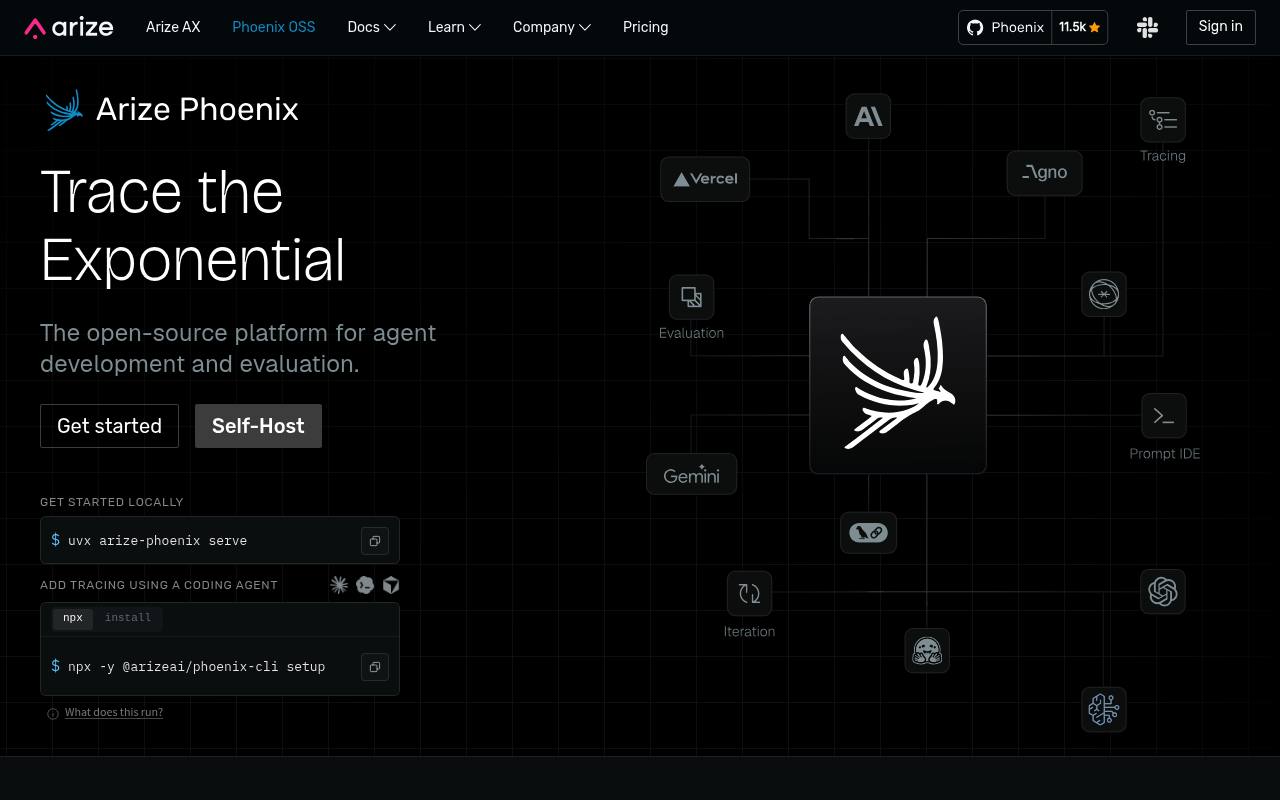Click the OpenAI integration icon
This screenshot has width=1280, height=800.
(1163, 591)
